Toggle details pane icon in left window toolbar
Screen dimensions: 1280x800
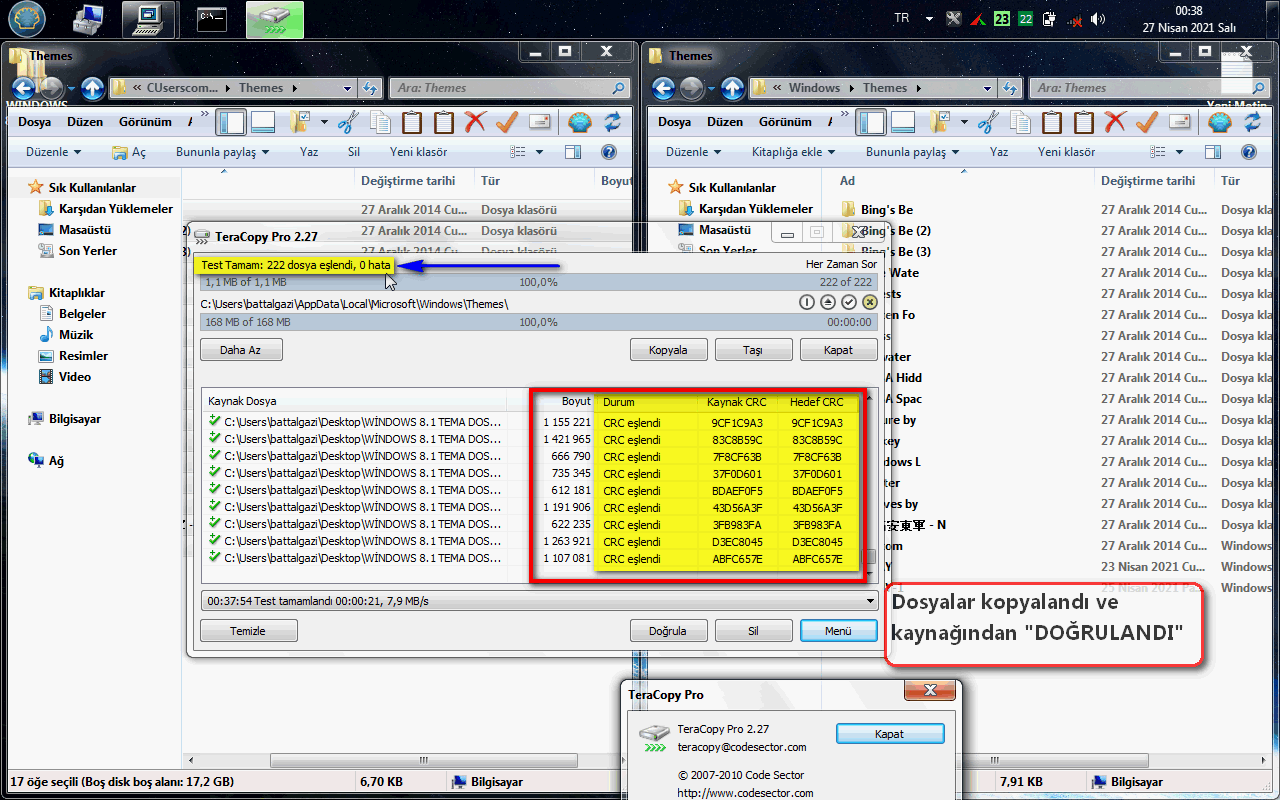263,122
